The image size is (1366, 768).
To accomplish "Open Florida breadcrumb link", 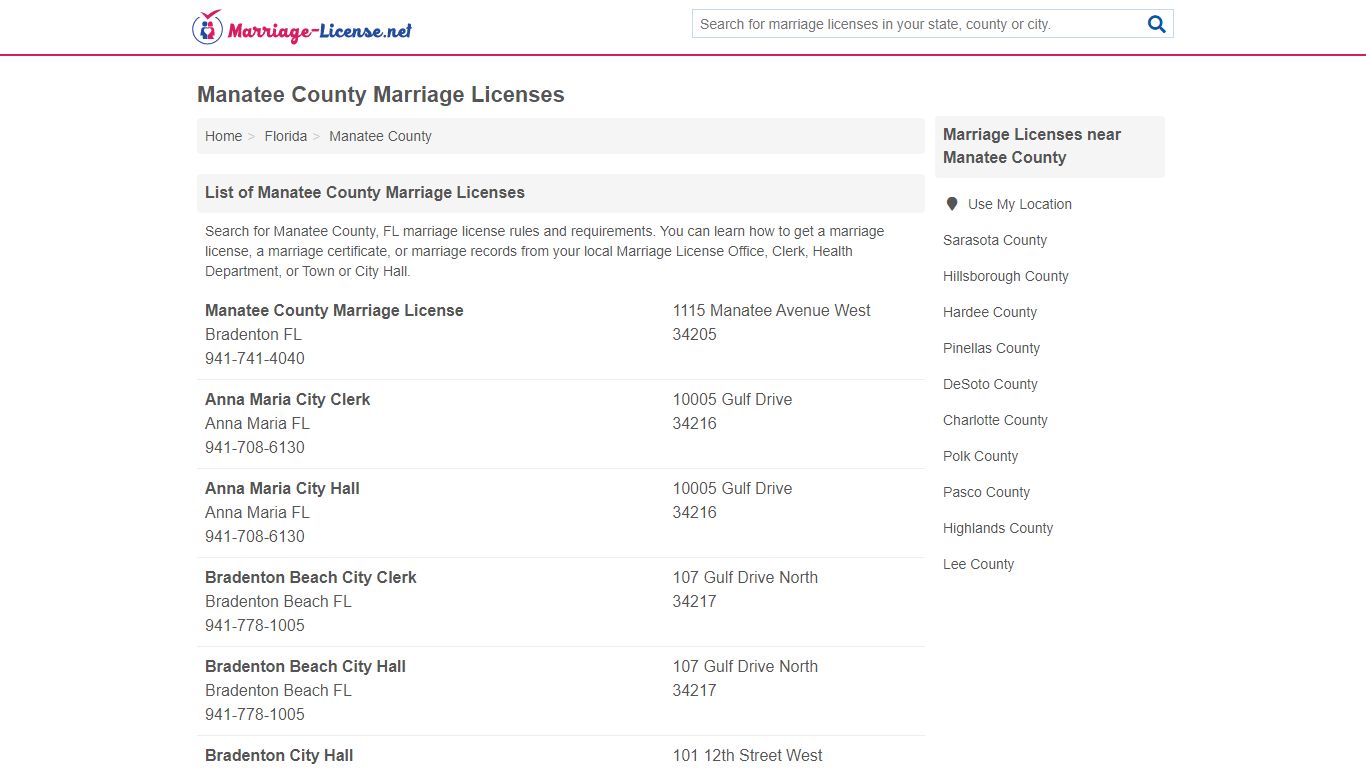I will coord(286,136).
